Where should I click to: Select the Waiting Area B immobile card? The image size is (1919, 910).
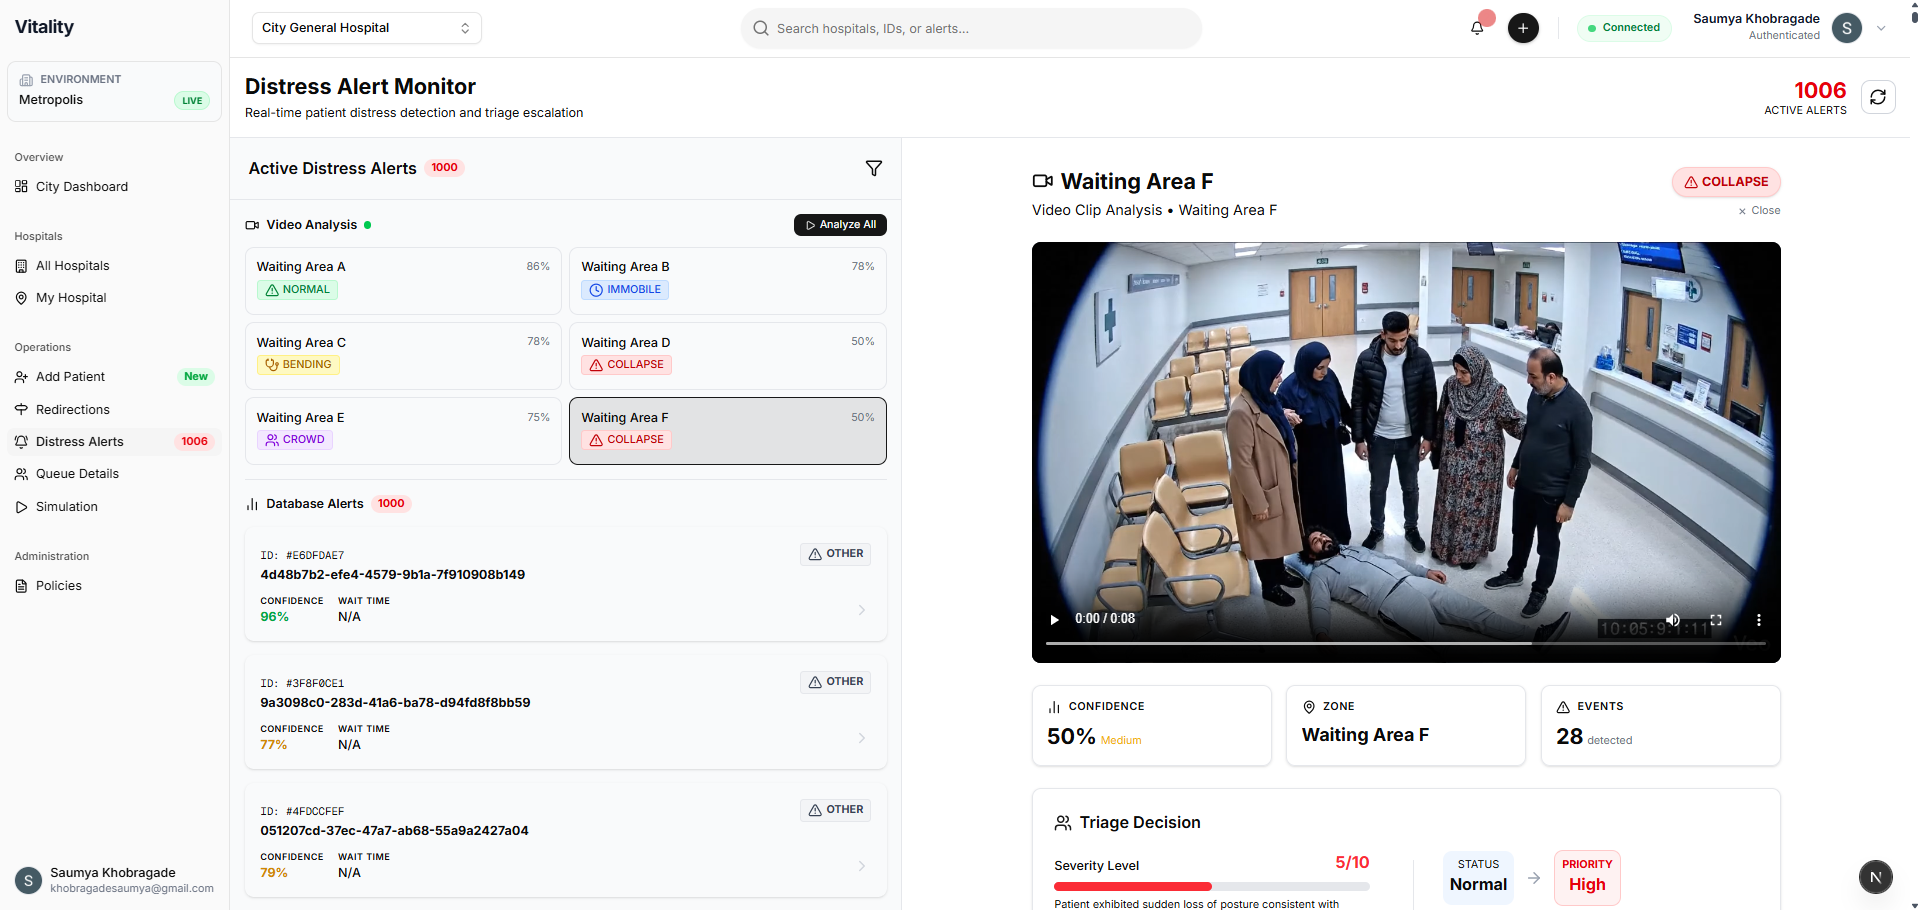point(727,280)
